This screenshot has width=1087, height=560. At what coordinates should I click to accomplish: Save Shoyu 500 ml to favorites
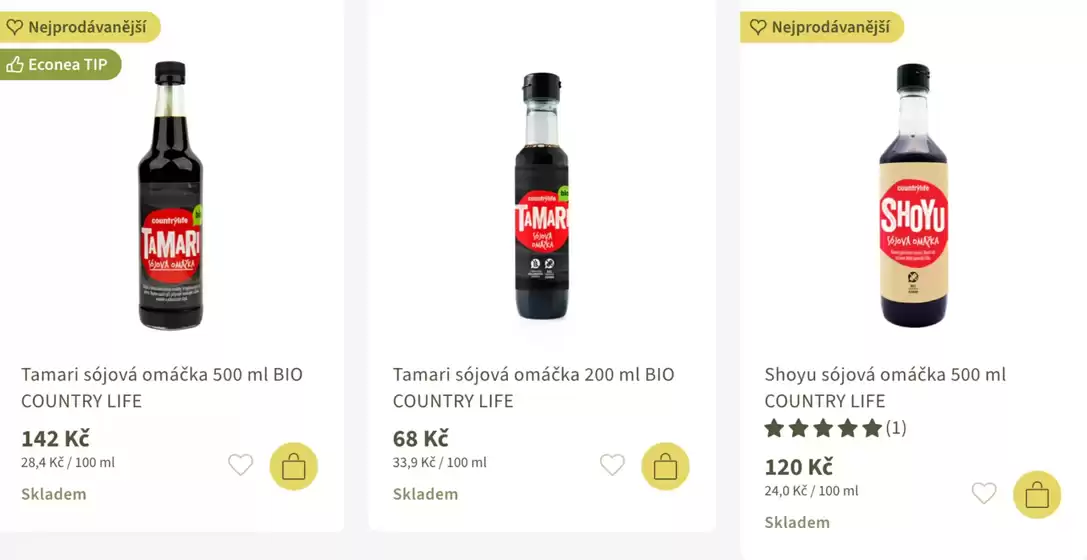pos(984,493)
